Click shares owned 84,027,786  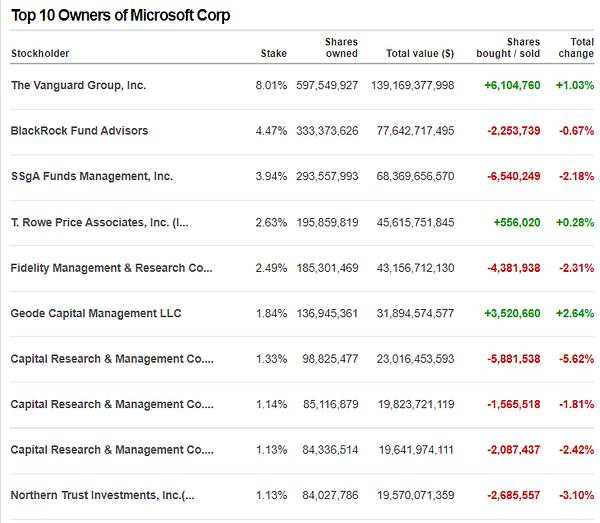click(330, 495)
